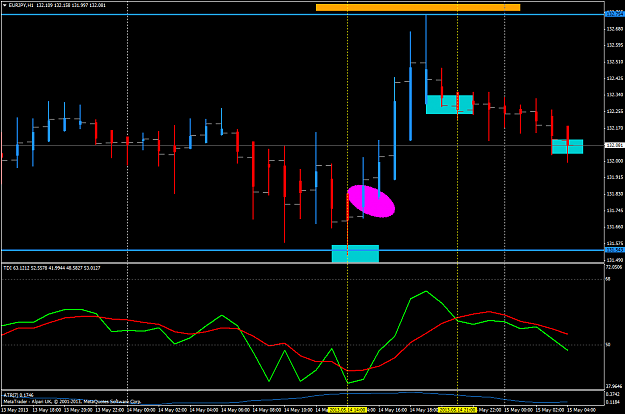Select the orange rectangle at the chart top
The image size is (625, 414).
click(x=418, y=8)
